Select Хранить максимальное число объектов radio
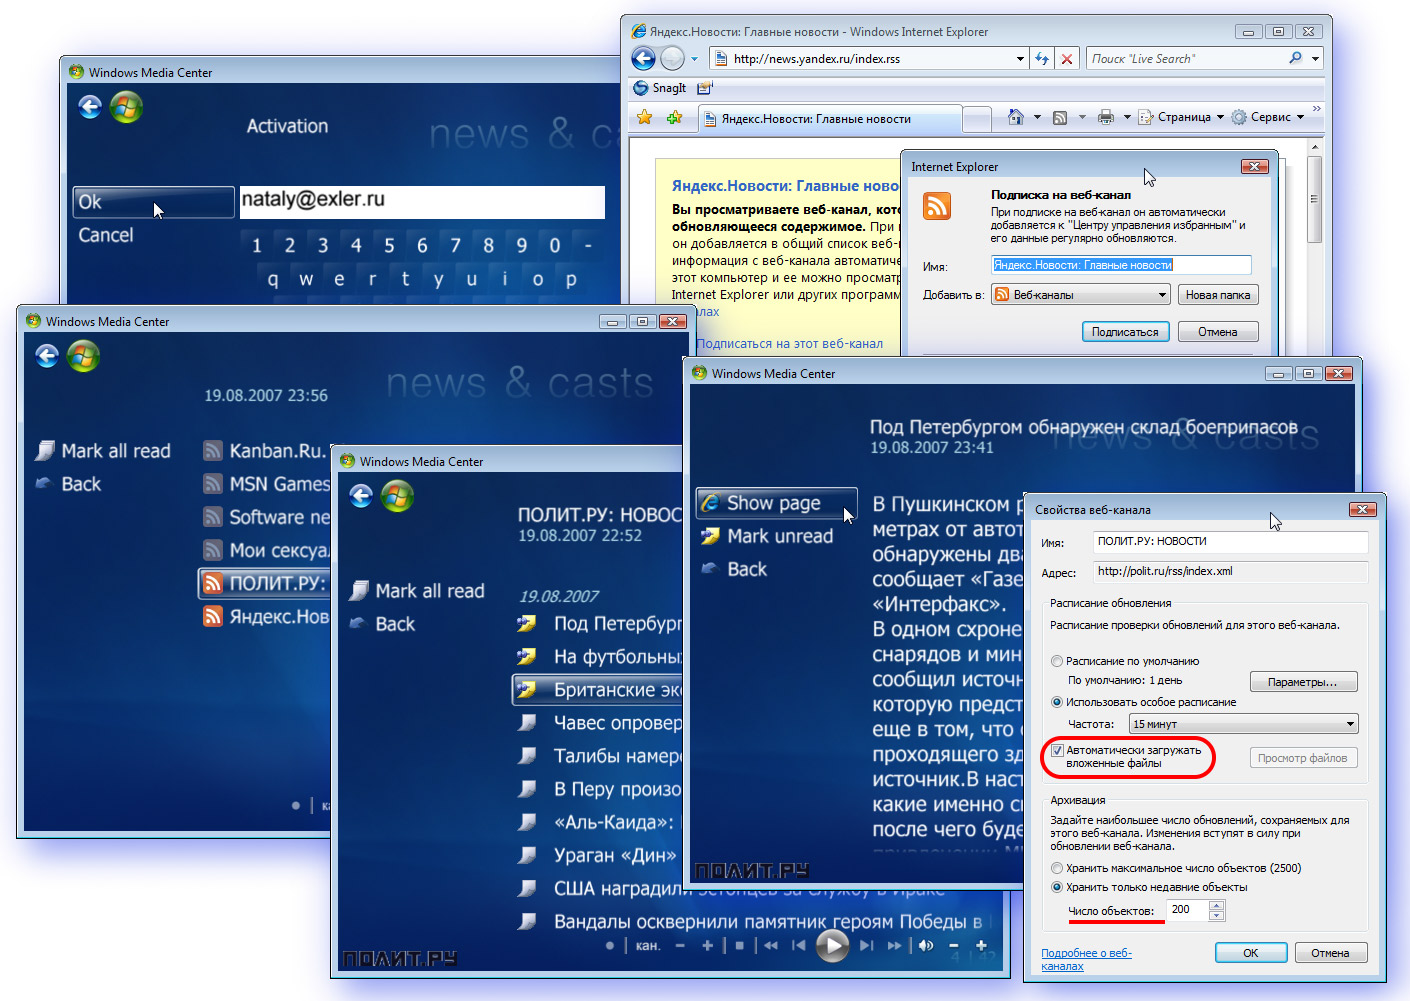 click(1057, 868)
